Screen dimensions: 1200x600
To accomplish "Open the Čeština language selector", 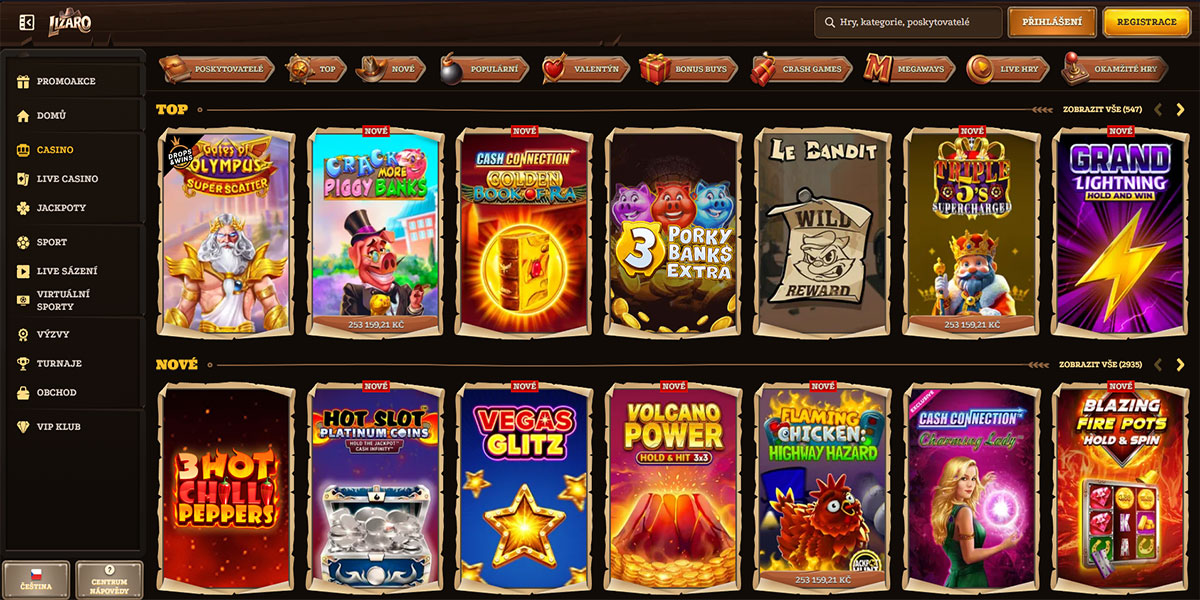I will coord(36,579).
